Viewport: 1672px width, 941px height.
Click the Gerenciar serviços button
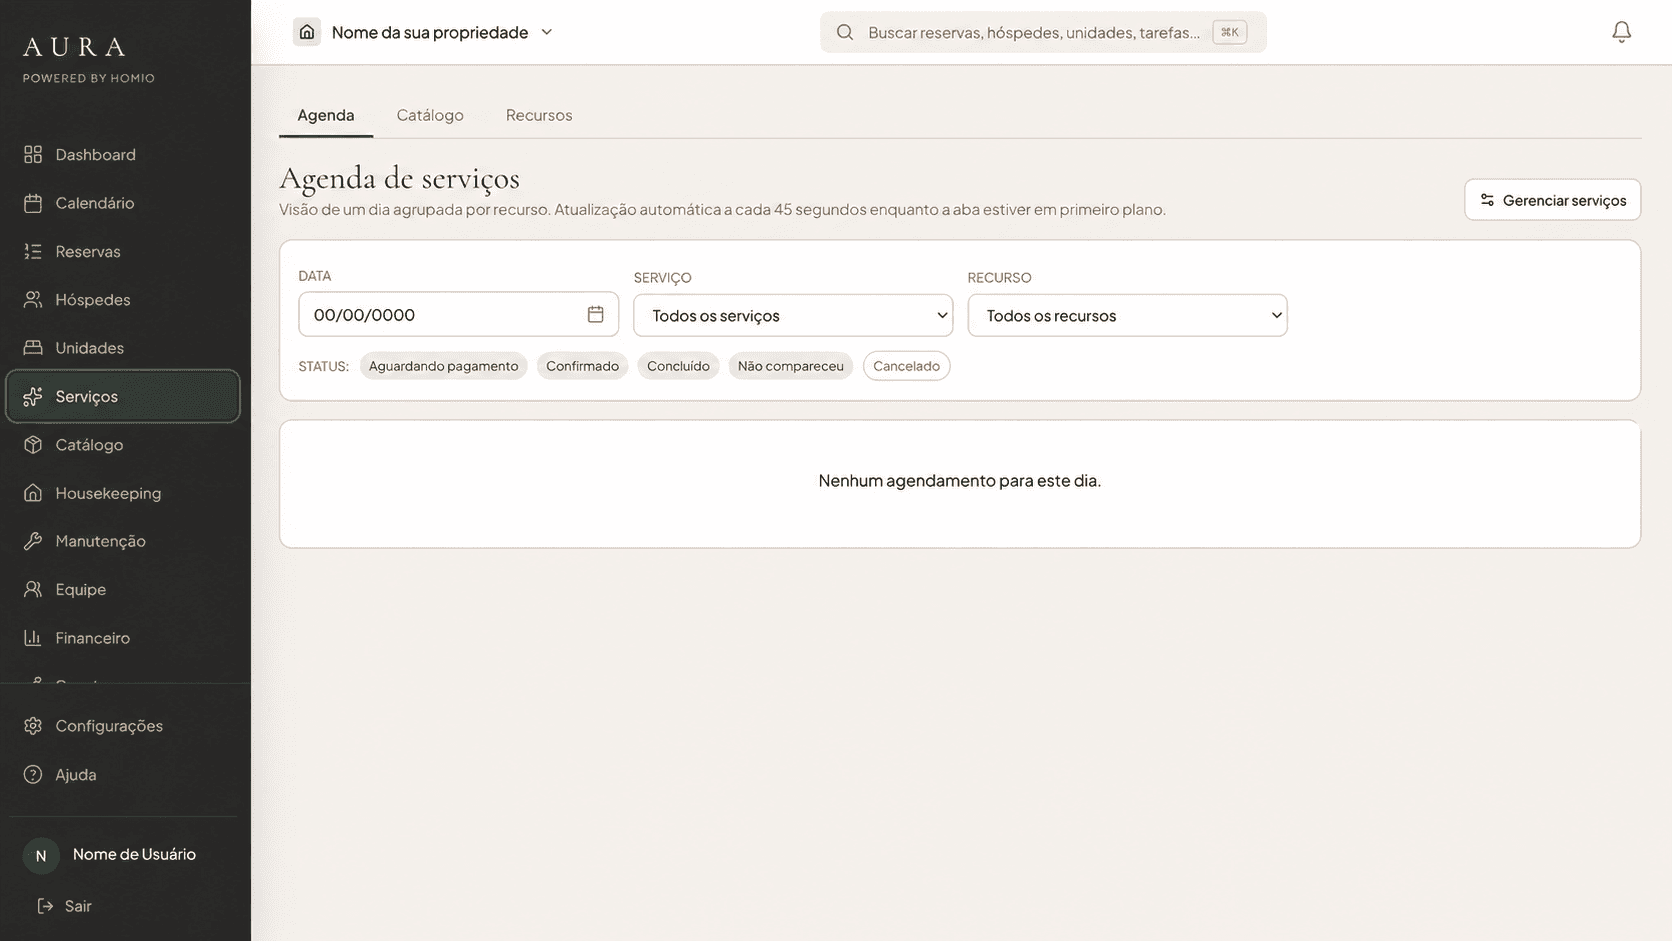click(x=1552, y=200)
